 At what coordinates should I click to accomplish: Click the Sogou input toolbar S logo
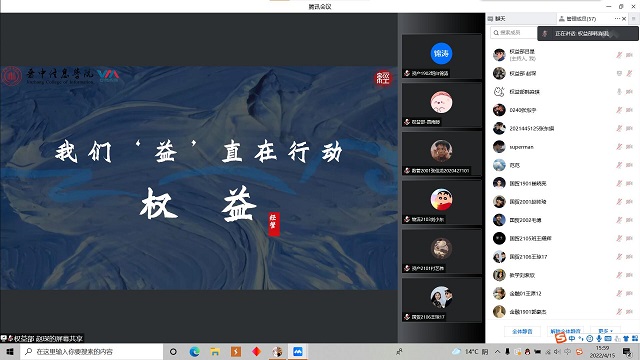[x=560, y=338]
